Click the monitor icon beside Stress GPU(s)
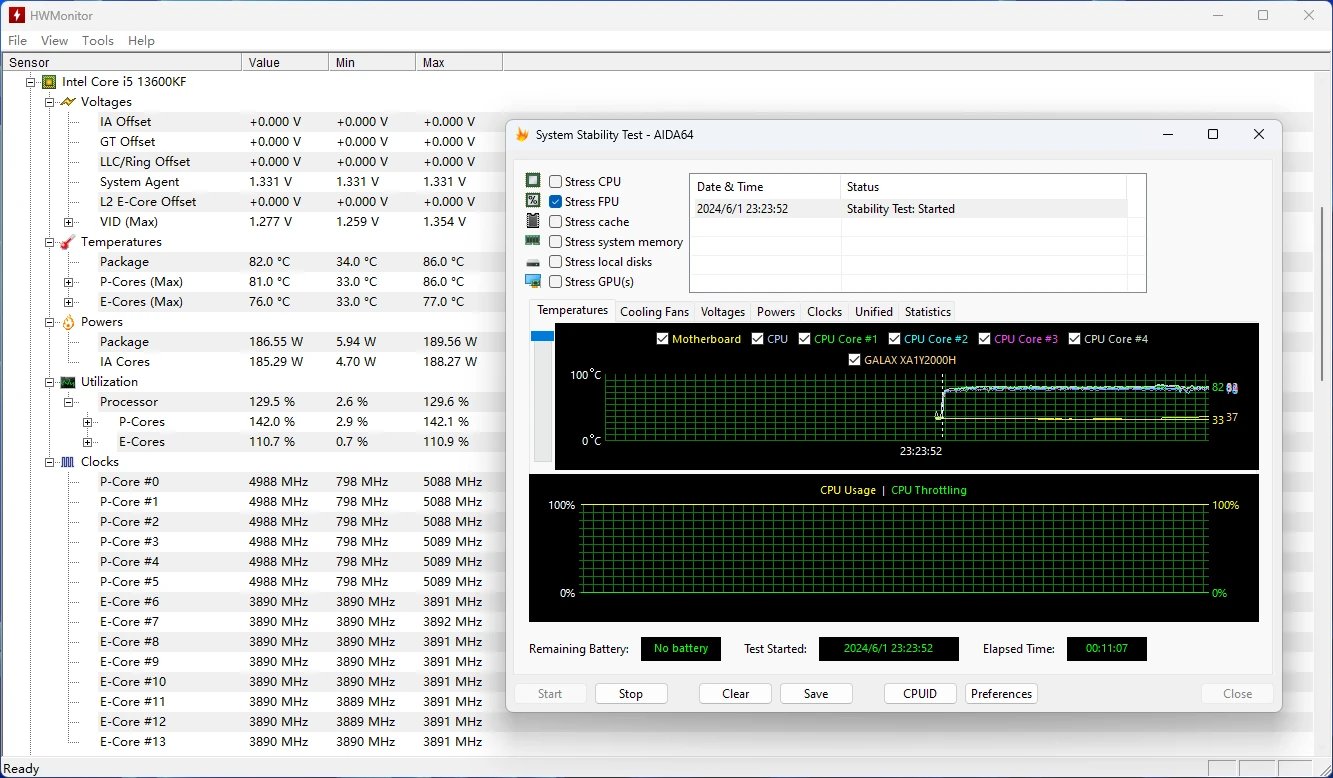1333x778 pixels. (533, 281)
